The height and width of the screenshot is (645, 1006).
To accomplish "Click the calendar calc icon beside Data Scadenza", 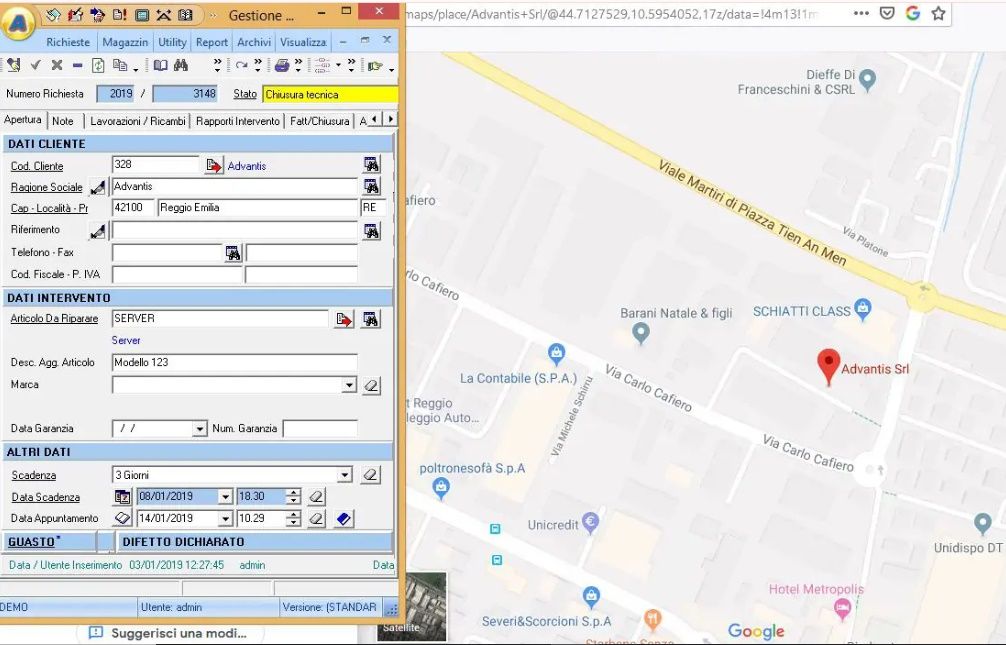I will [122, 497].
